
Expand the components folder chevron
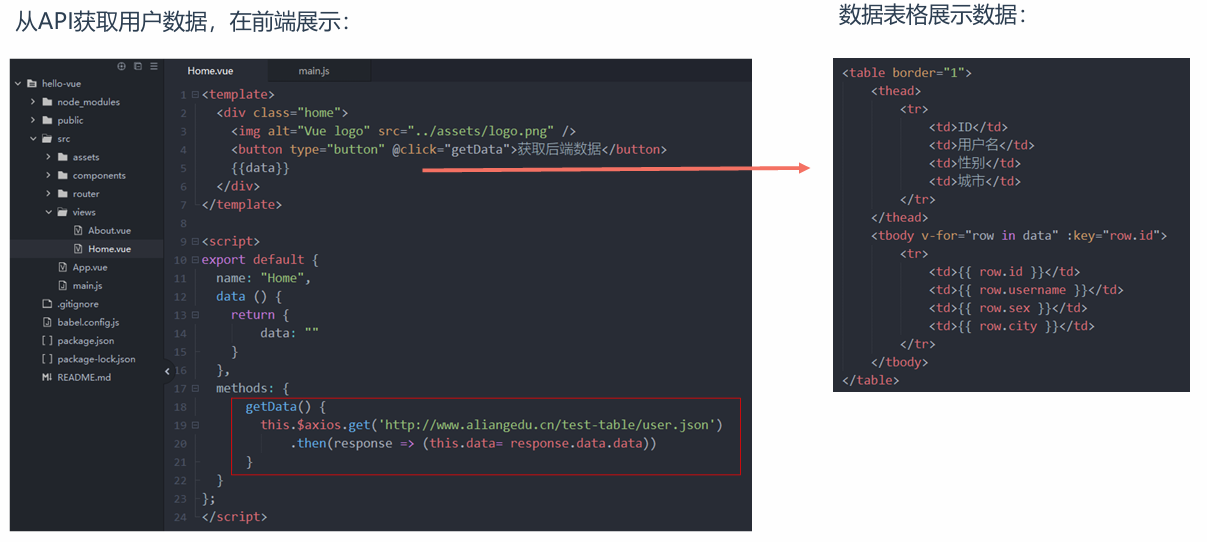point(49,175)
